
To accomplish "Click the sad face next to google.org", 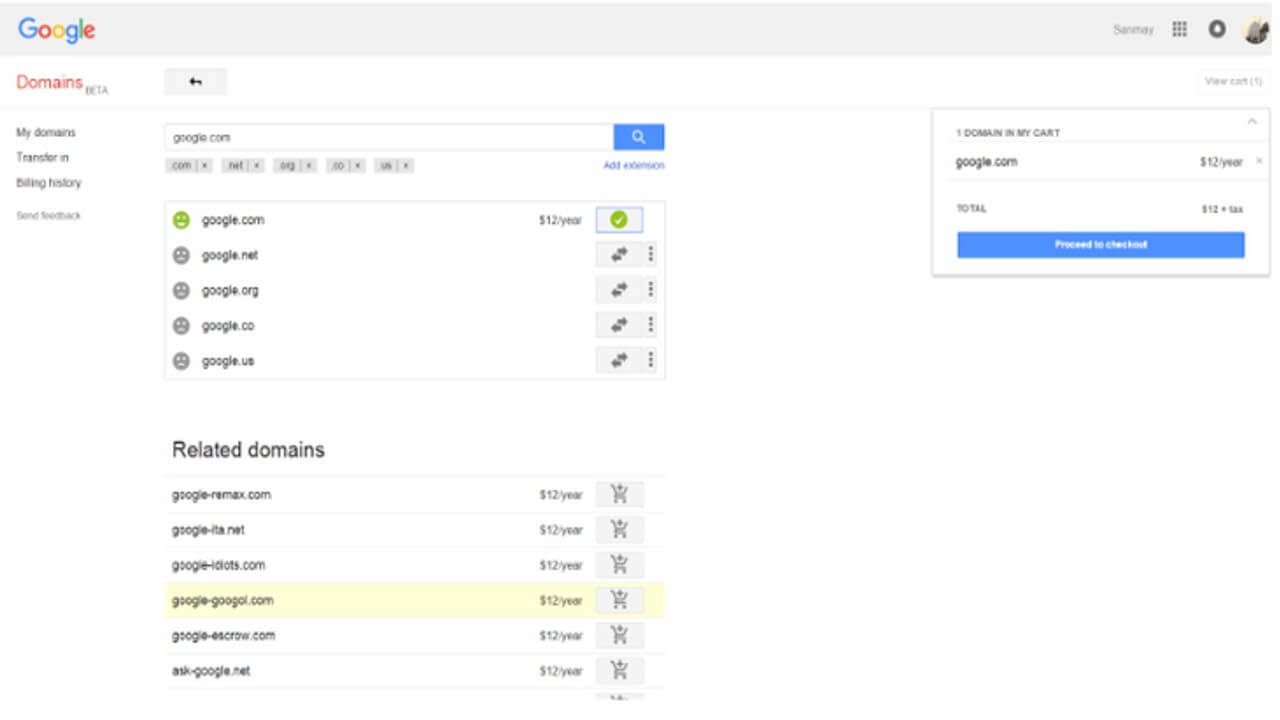I will pos(181,290).
